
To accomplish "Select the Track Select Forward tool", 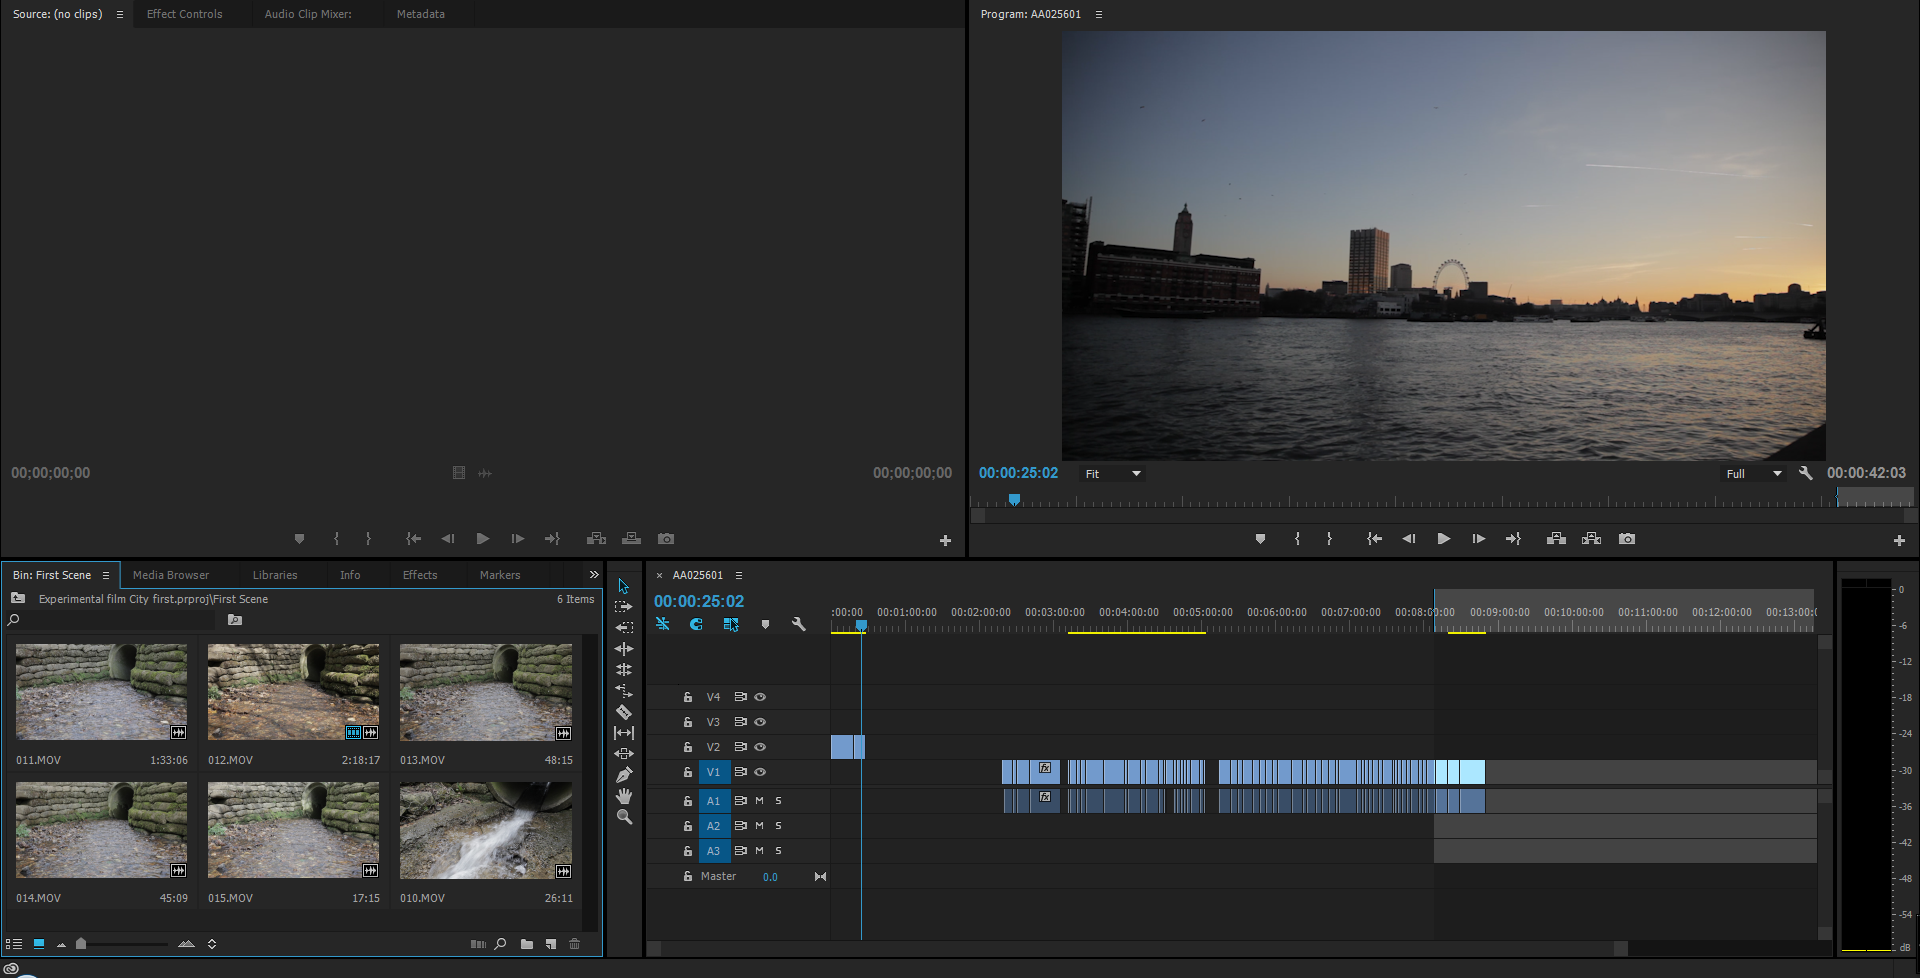I will click(x=623, y=606).
